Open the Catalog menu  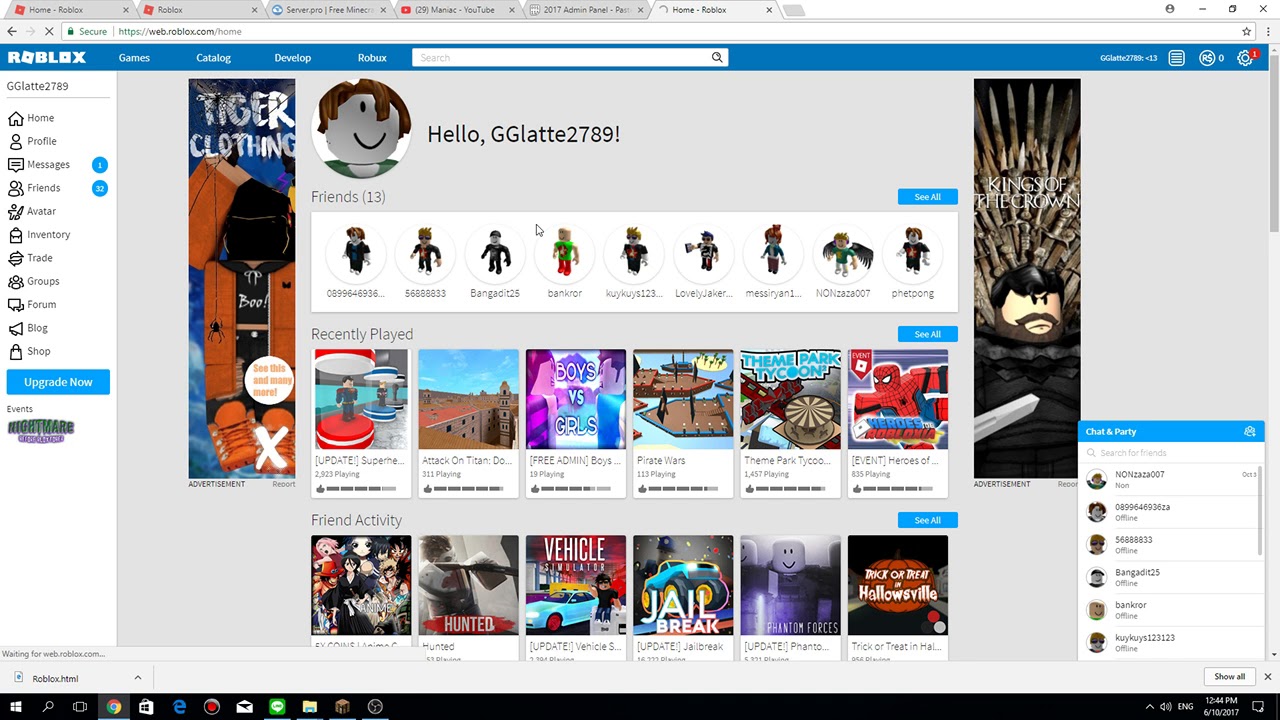213,58
